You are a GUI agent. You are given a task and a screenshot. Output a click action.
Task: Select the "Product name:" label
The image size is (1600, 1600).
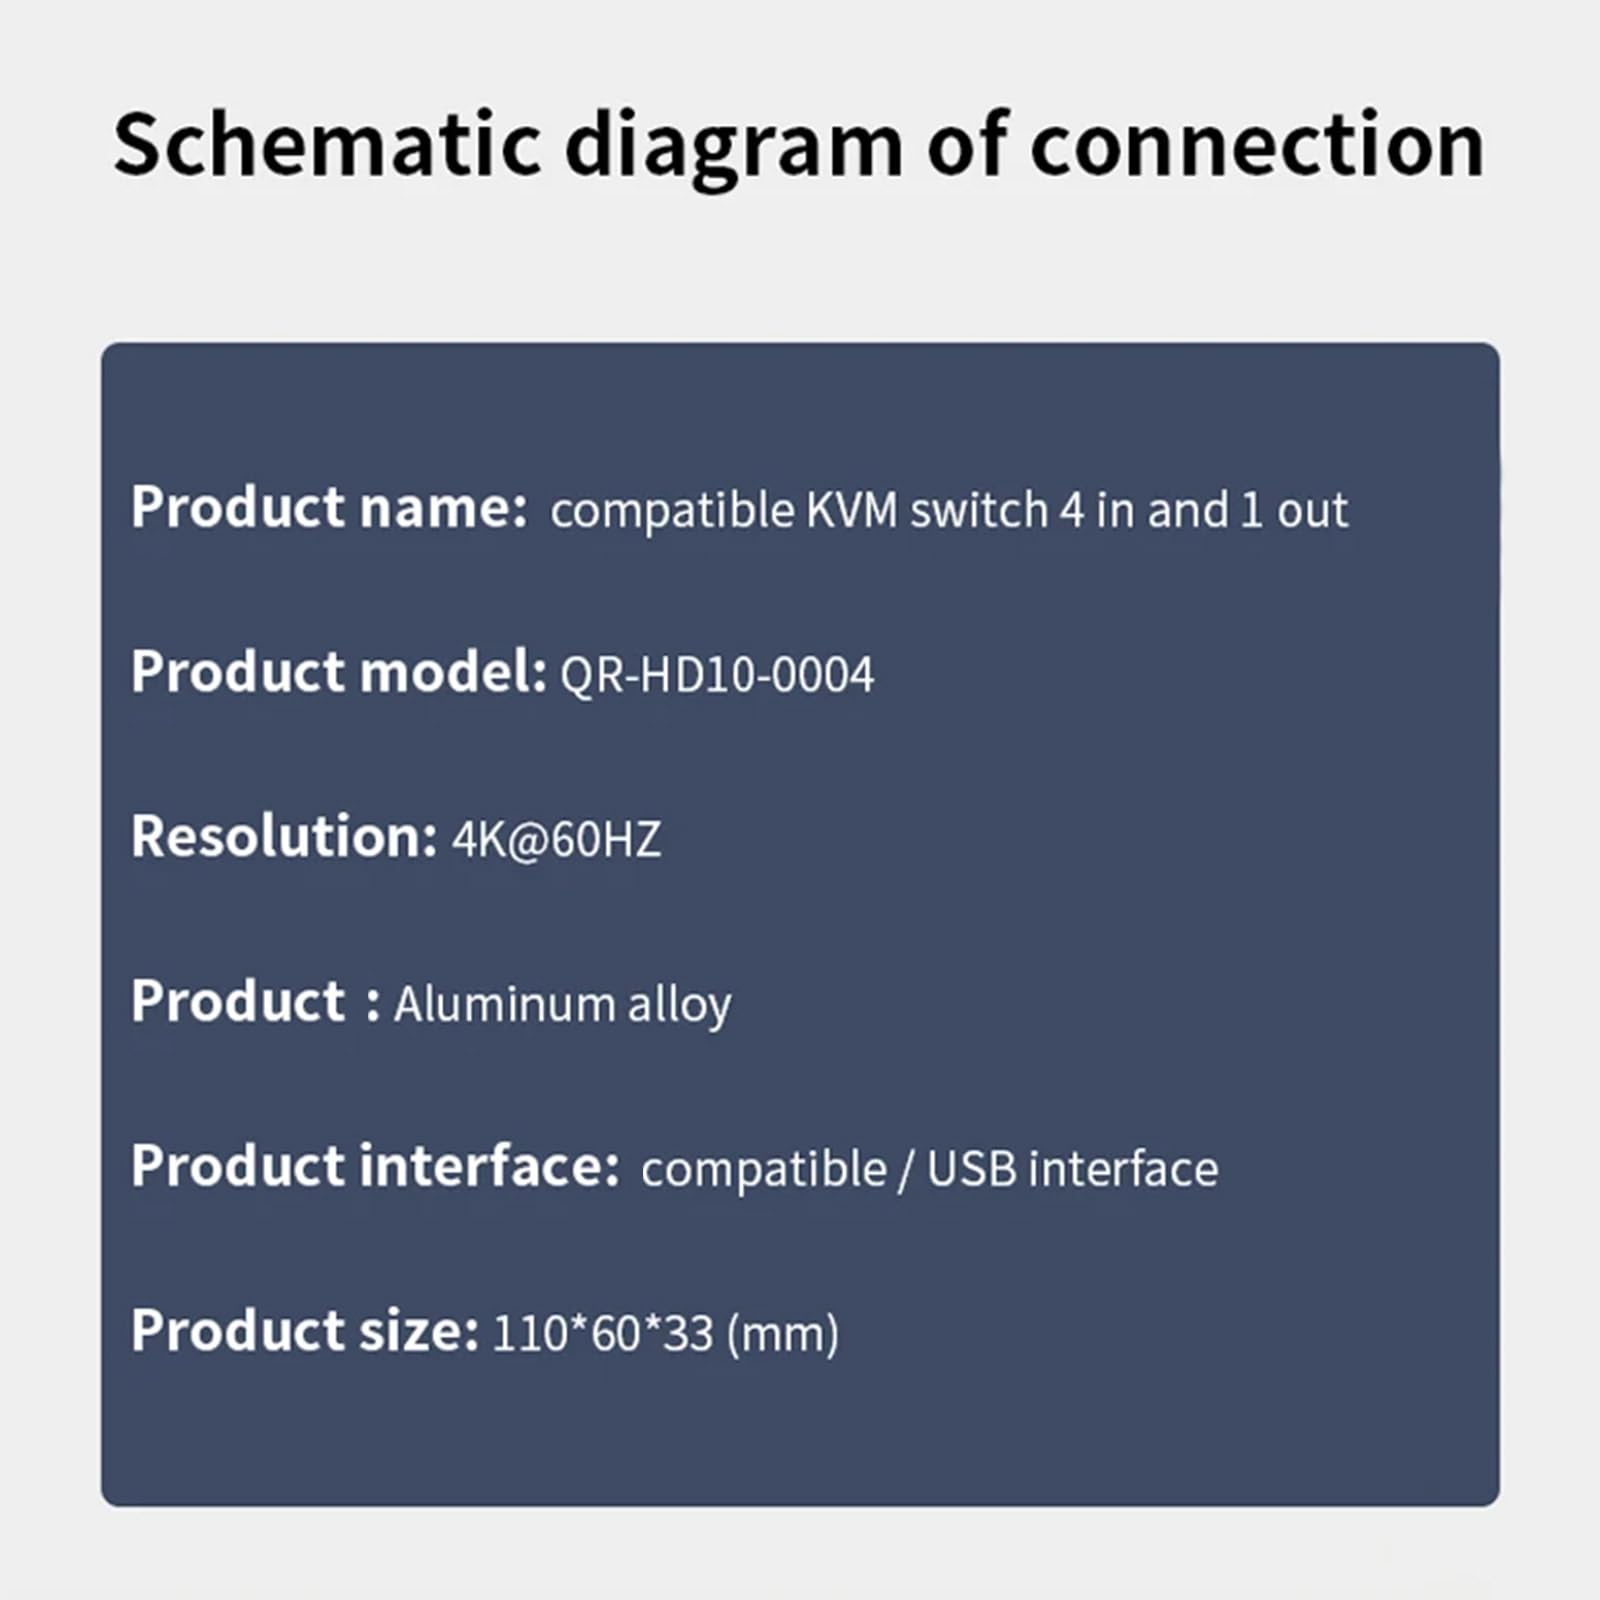pyautogui.click(x=329, y=507)
